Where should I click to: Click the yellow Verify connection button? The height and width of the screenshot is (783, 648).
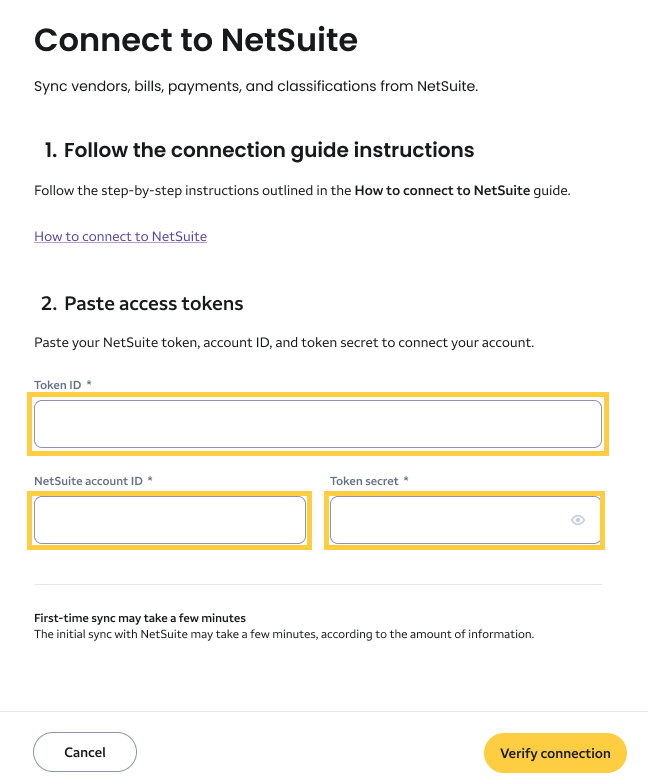(555, 753)
